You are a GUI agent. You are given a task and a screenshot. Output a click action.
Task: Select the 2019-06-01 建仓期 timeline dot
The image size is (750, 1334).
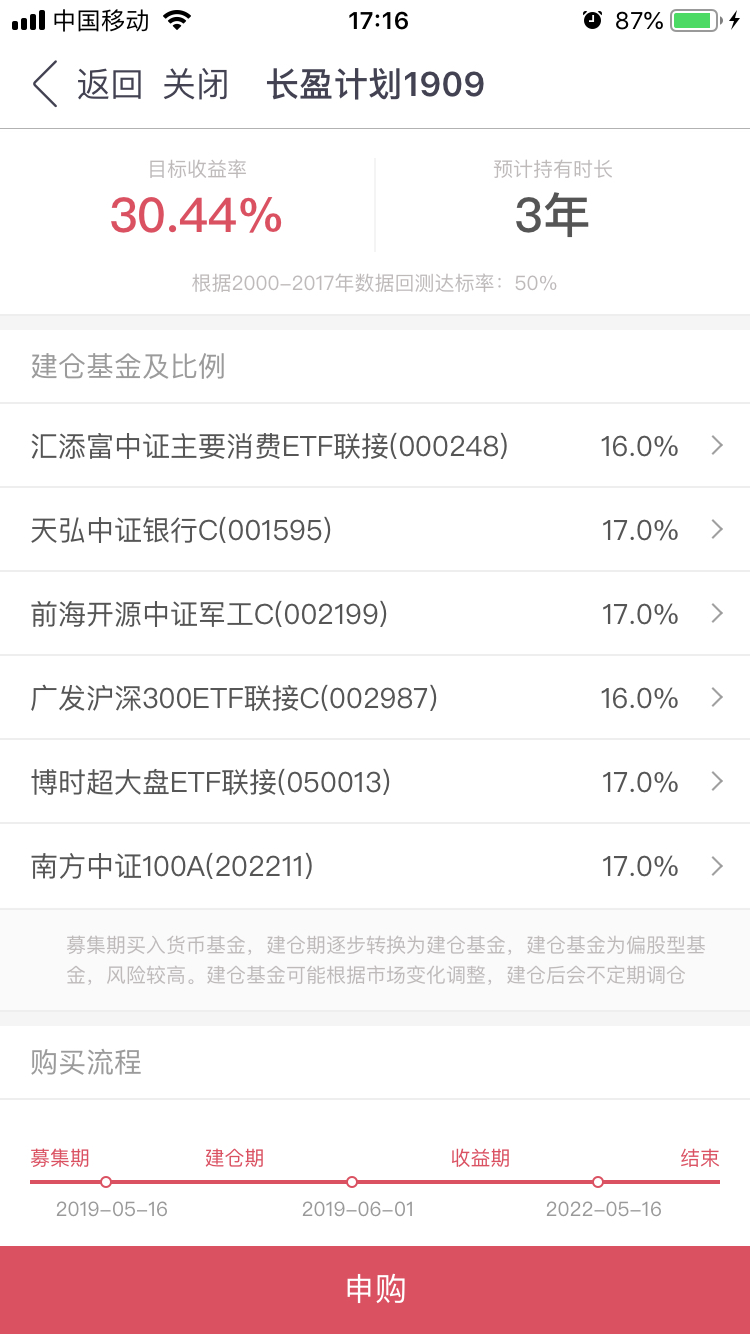point(352,1182)
